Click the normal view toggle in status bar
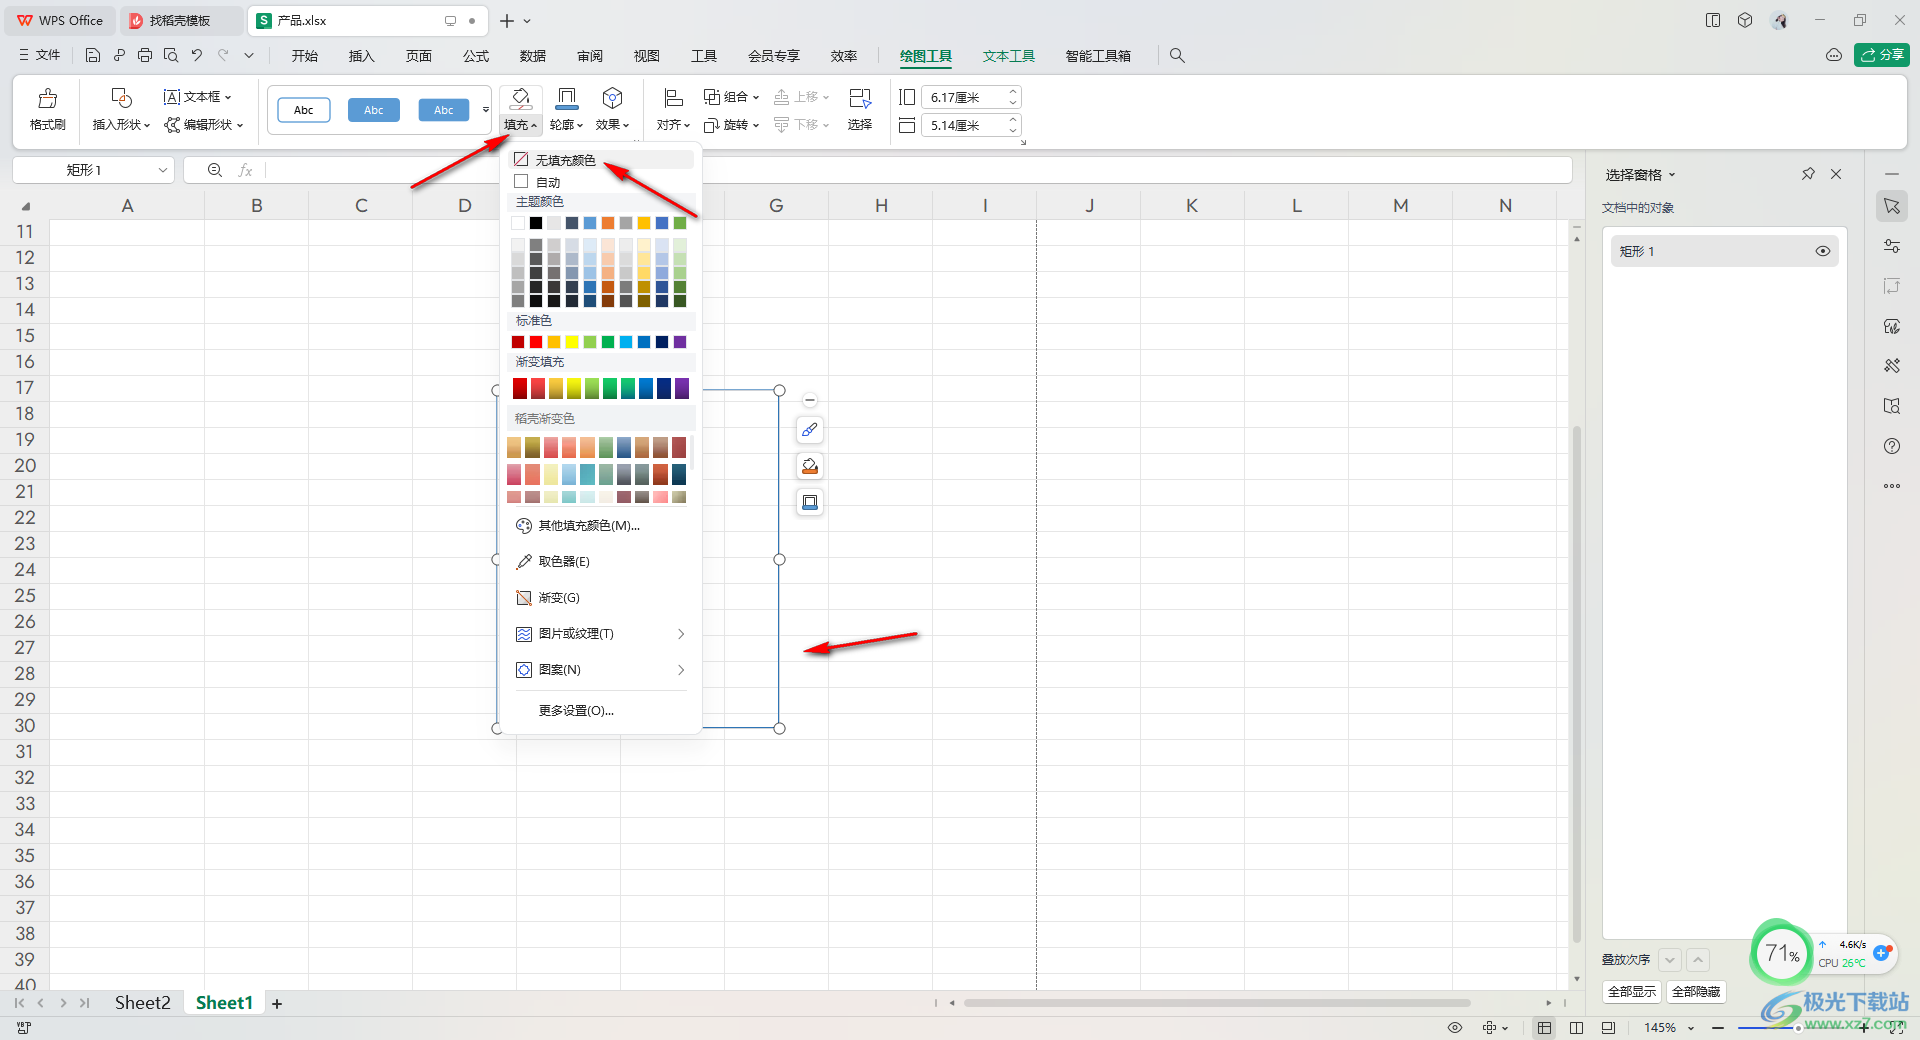Screen dimensions: 1920x1040 [x=1545, y=1028]
